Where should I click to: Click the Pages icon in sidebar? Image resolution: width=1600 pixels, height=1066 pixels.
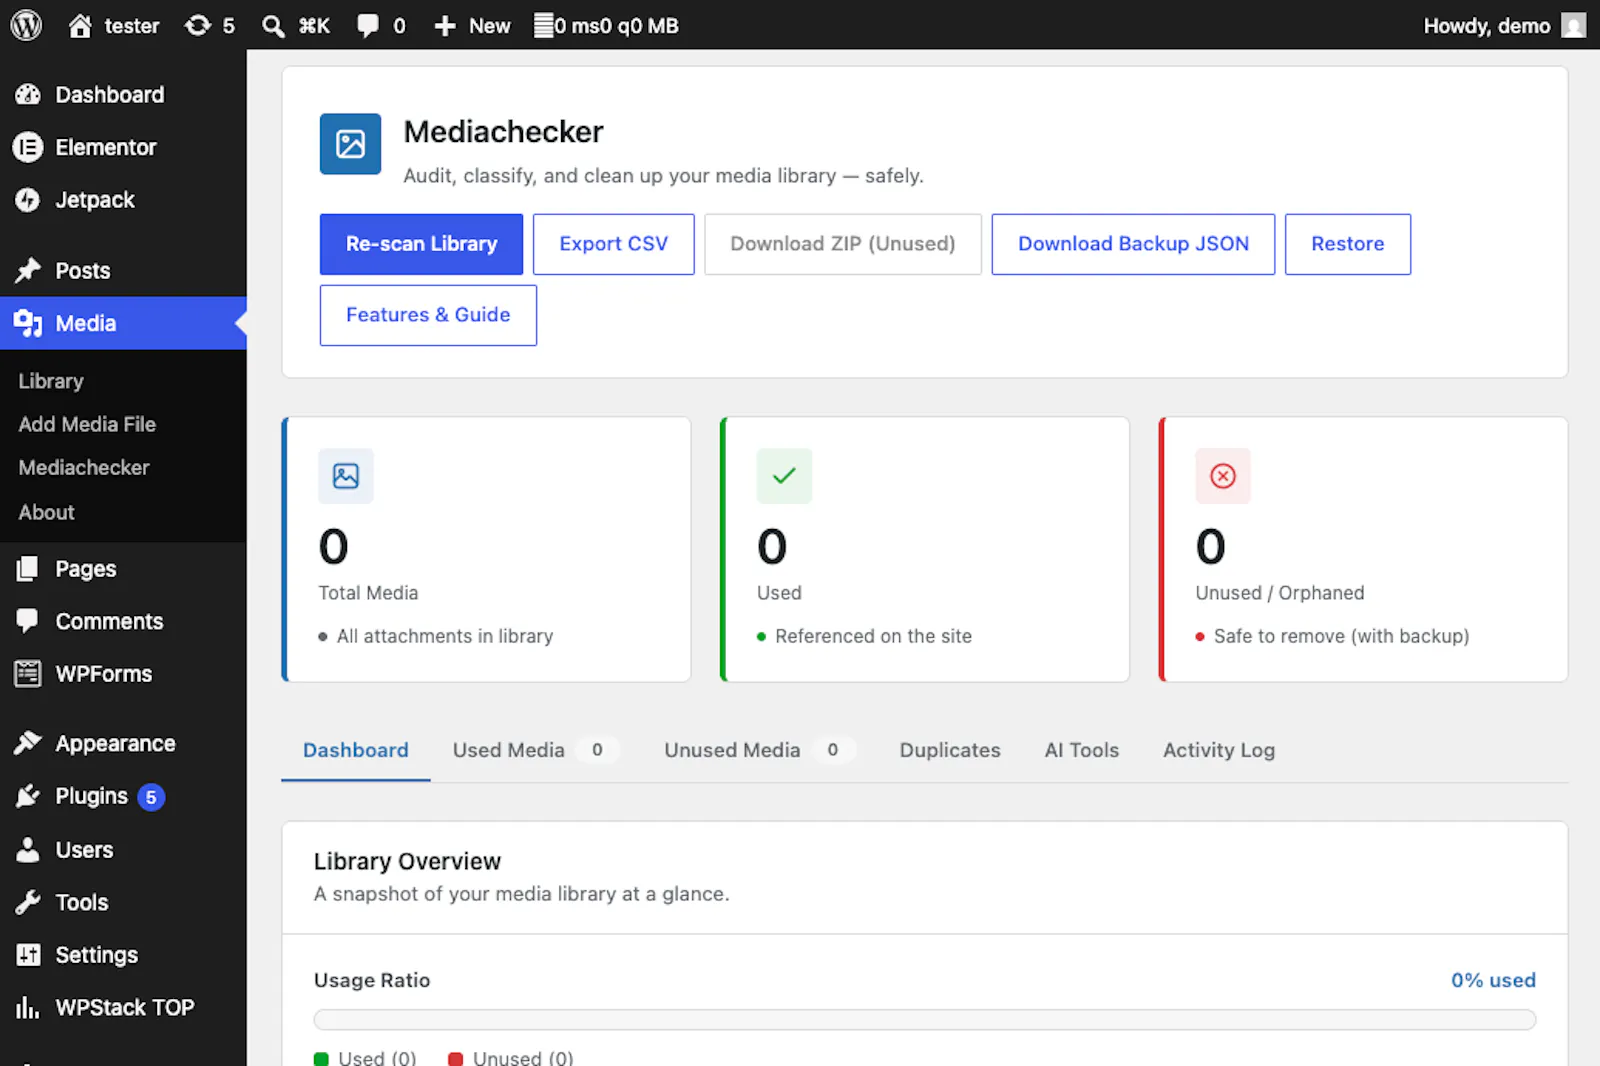(x=28, y=569)
